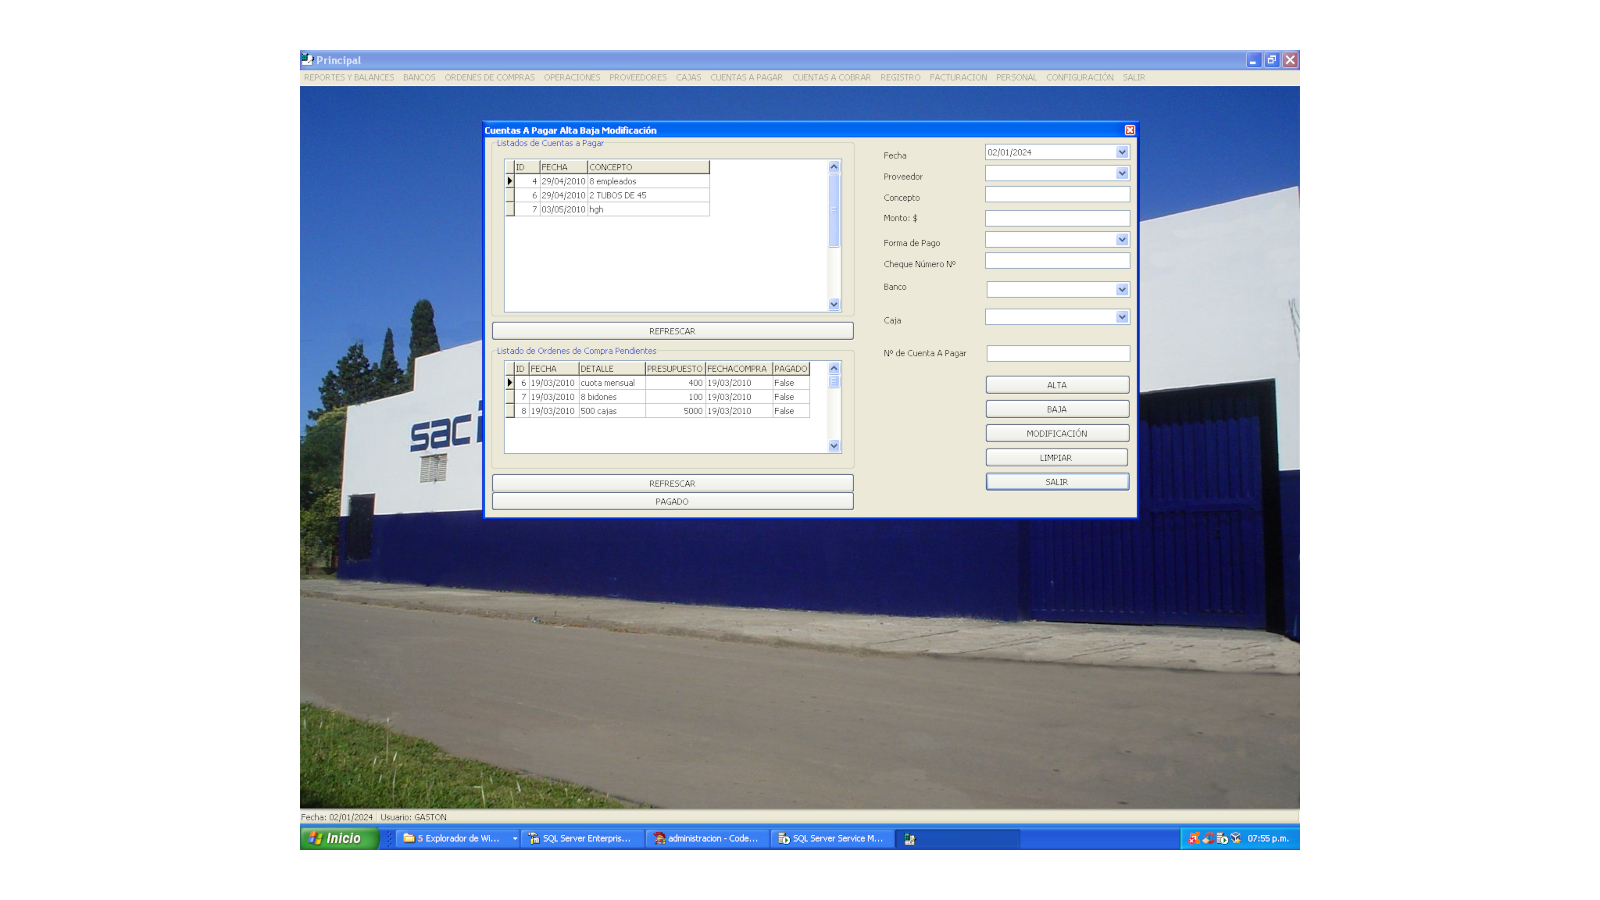Click the Inicio start button
Viewport: 1600px width, 900px height.
(x=339, y=839)
